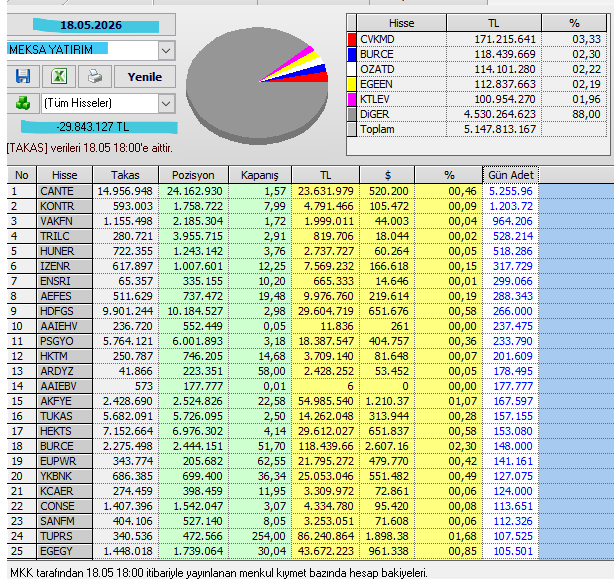Click the TUPRS closing price 254,00
This screenshot has height=579, width=614.
[x=269, y=536]
